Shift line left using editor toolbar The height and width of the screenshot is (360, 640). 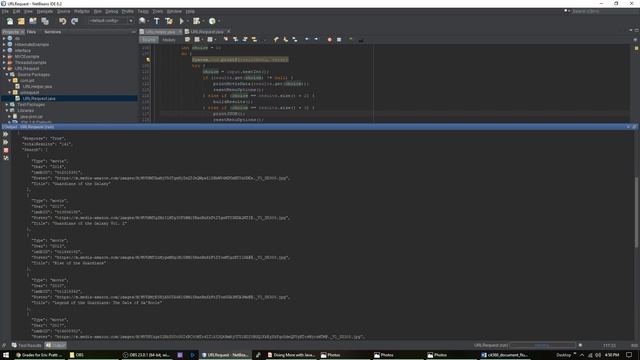307,40
